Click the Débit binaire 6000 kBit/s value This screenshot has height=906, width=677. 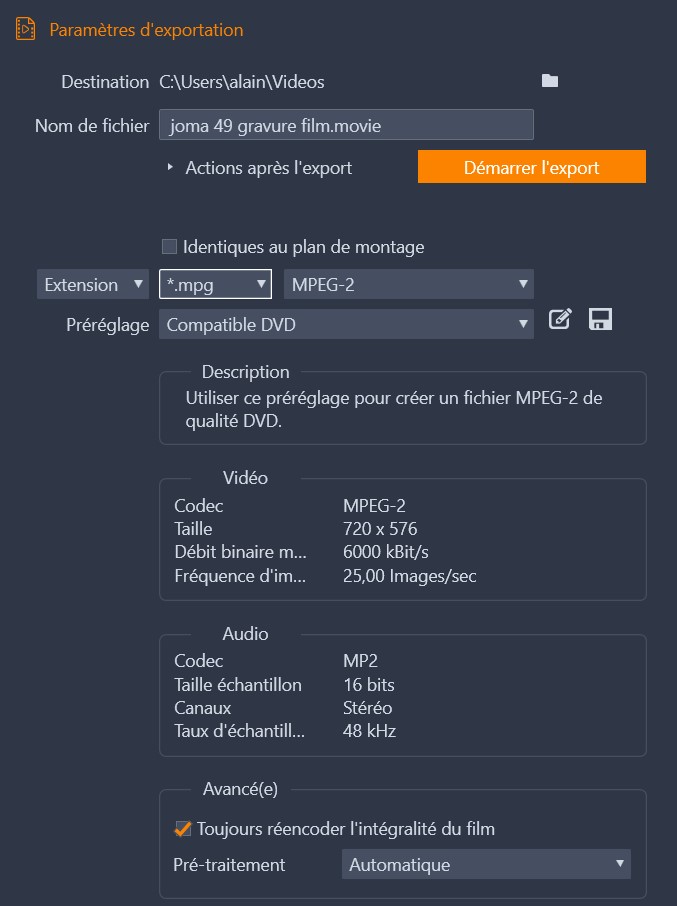pos(387,552)
